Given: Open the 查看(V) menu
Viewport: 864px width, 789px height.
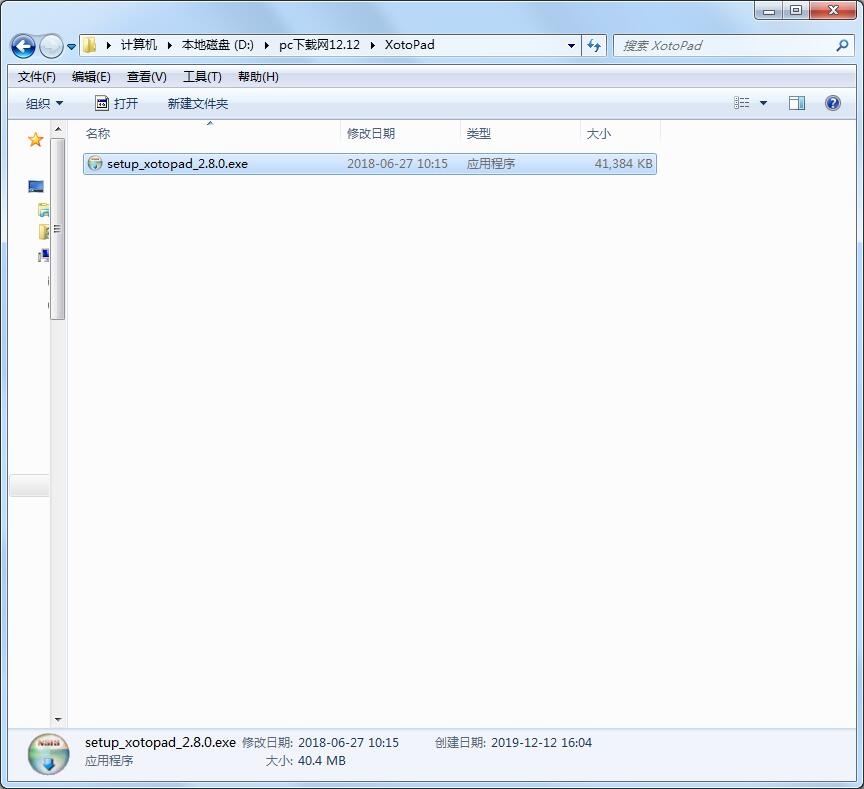Looking at the screenshot, I should click(147, 77).
